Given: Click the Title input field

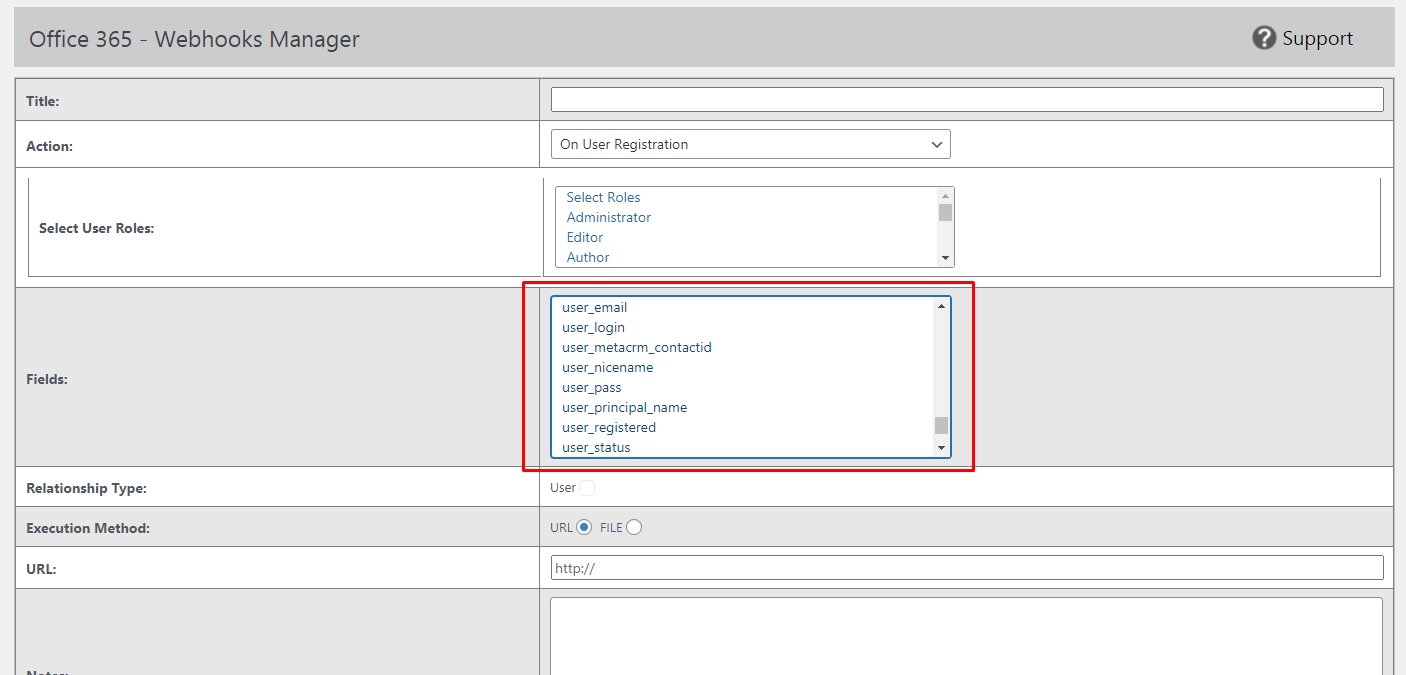Looking at the screenshot, I should (967, 100).
